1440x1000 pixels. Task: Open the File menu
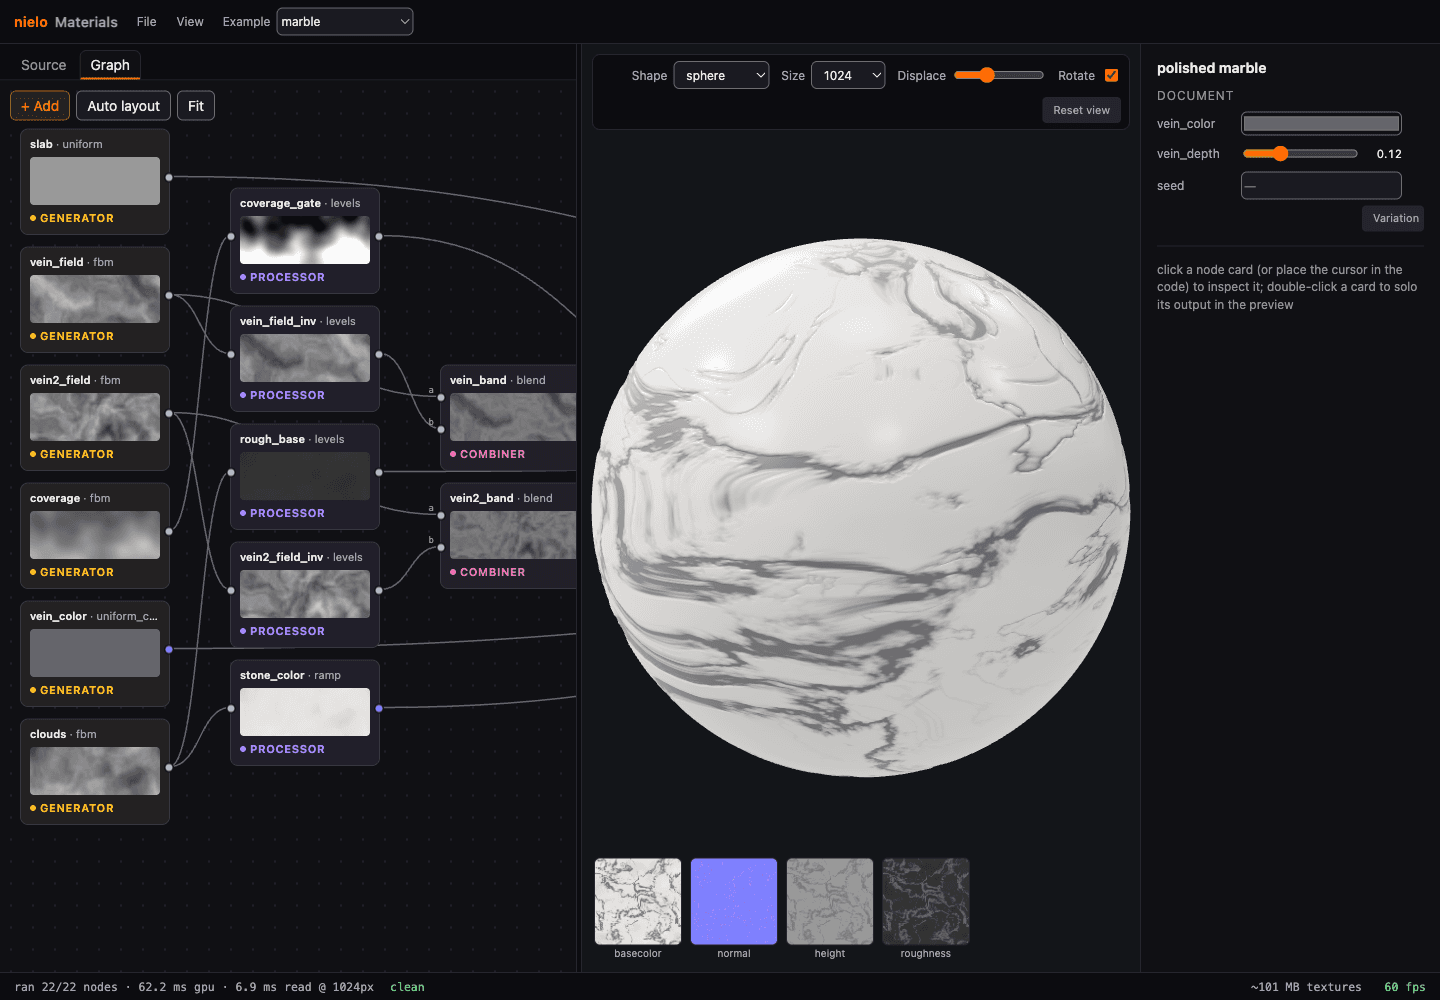click(x=146, y=21)
